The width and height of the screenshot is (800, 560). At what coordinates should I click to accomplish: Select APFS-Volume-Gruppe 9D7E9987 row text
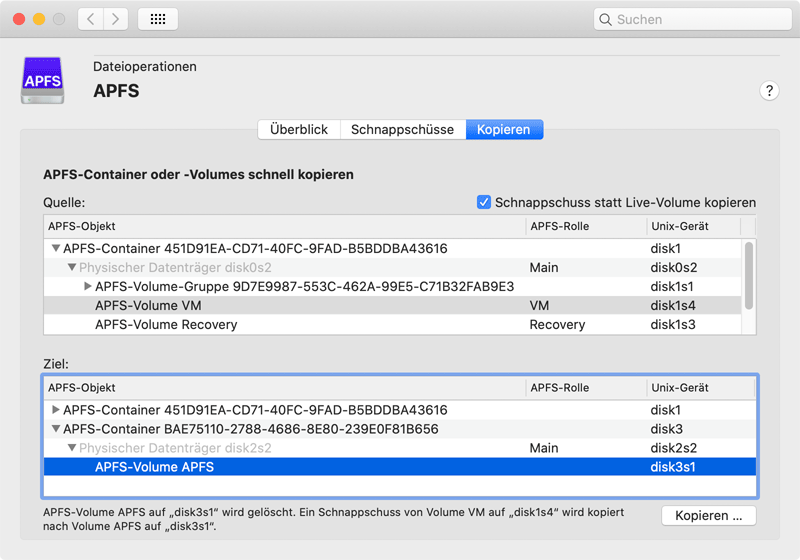[x=305, y=286]
